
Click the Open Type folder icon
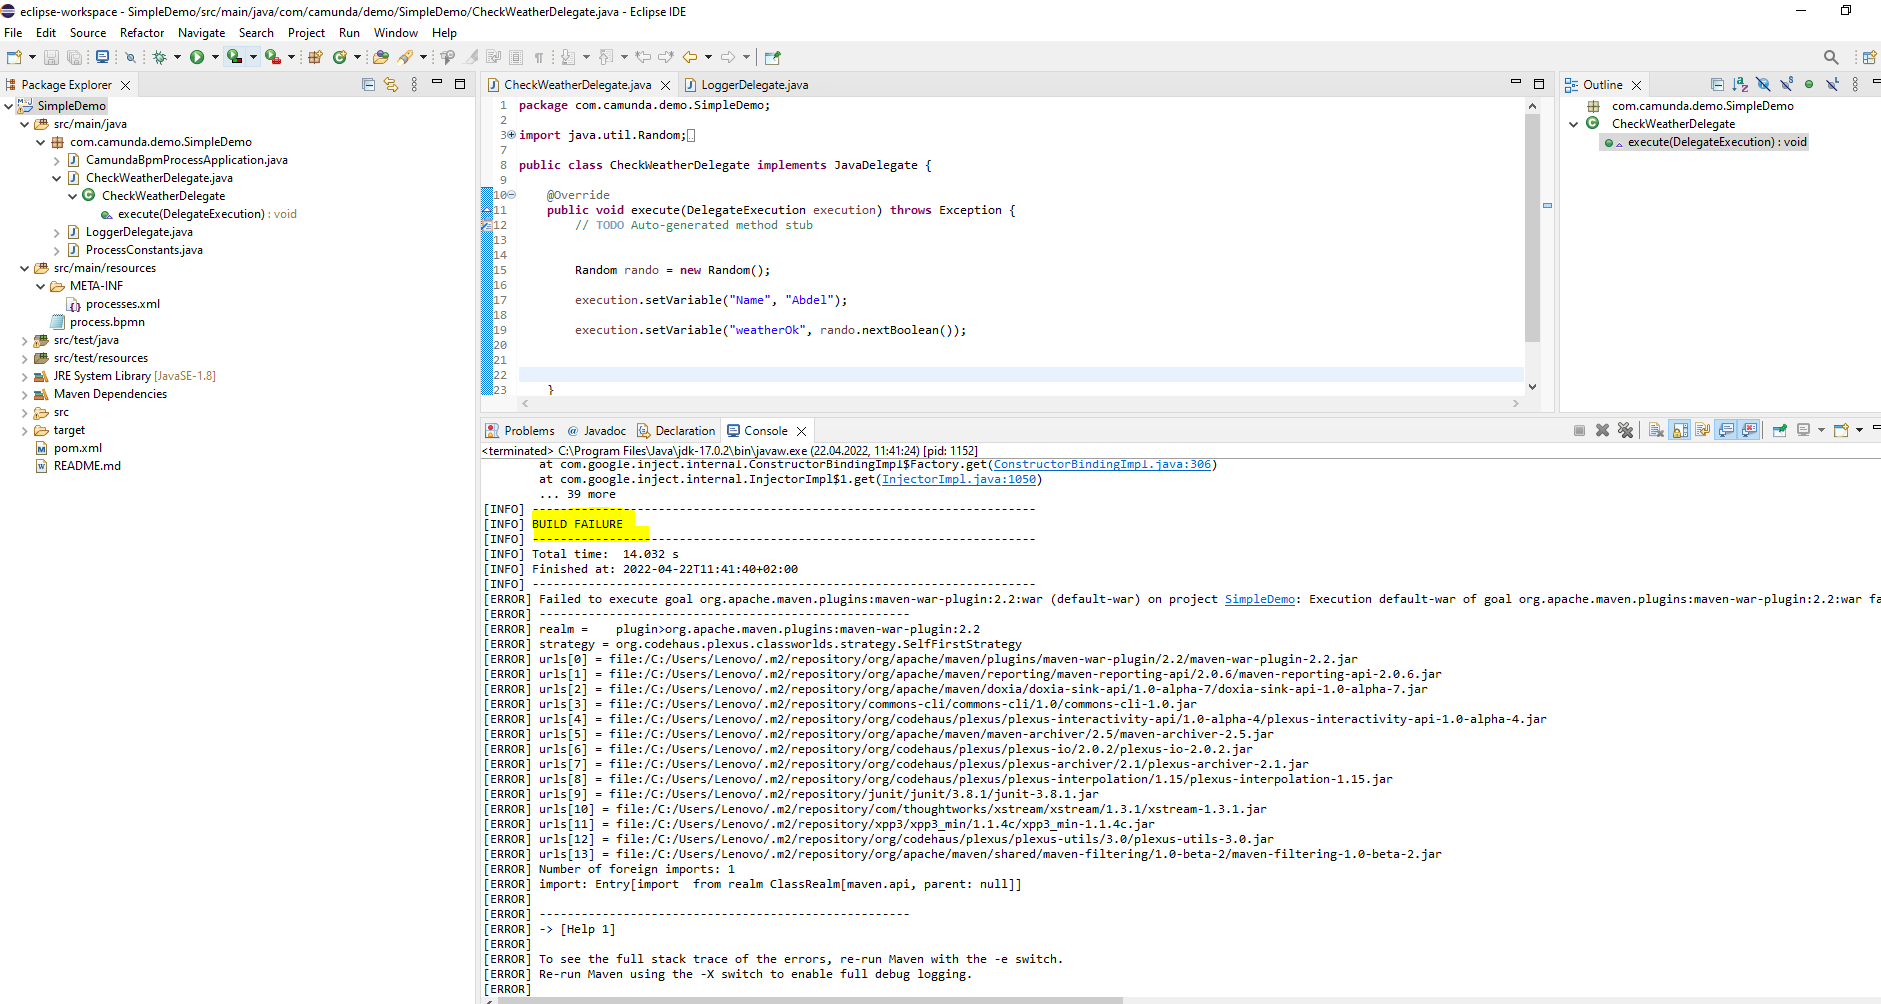point(381,57)
